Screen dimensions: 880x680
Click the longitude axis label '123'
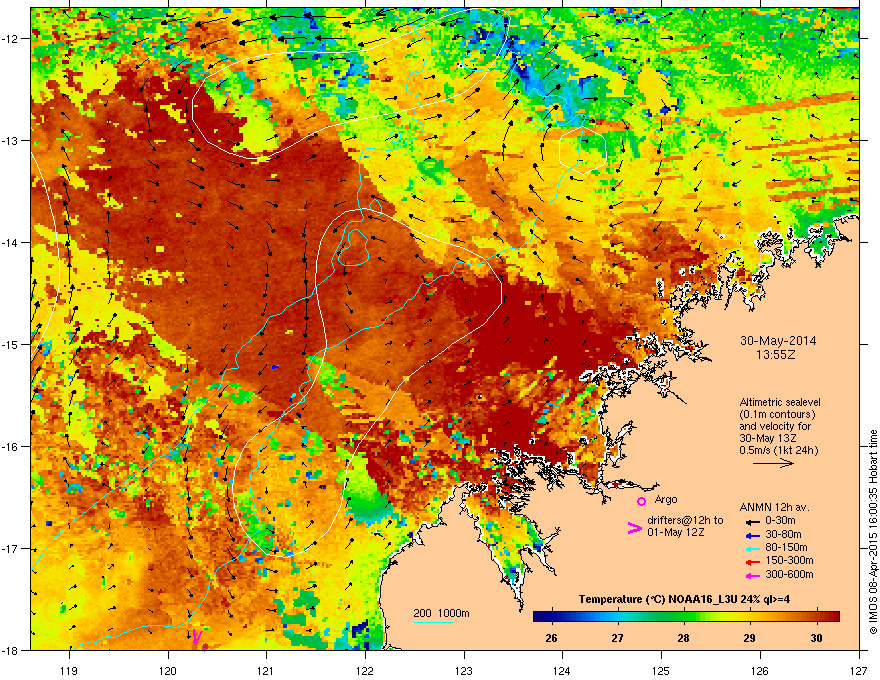(464, 670)
